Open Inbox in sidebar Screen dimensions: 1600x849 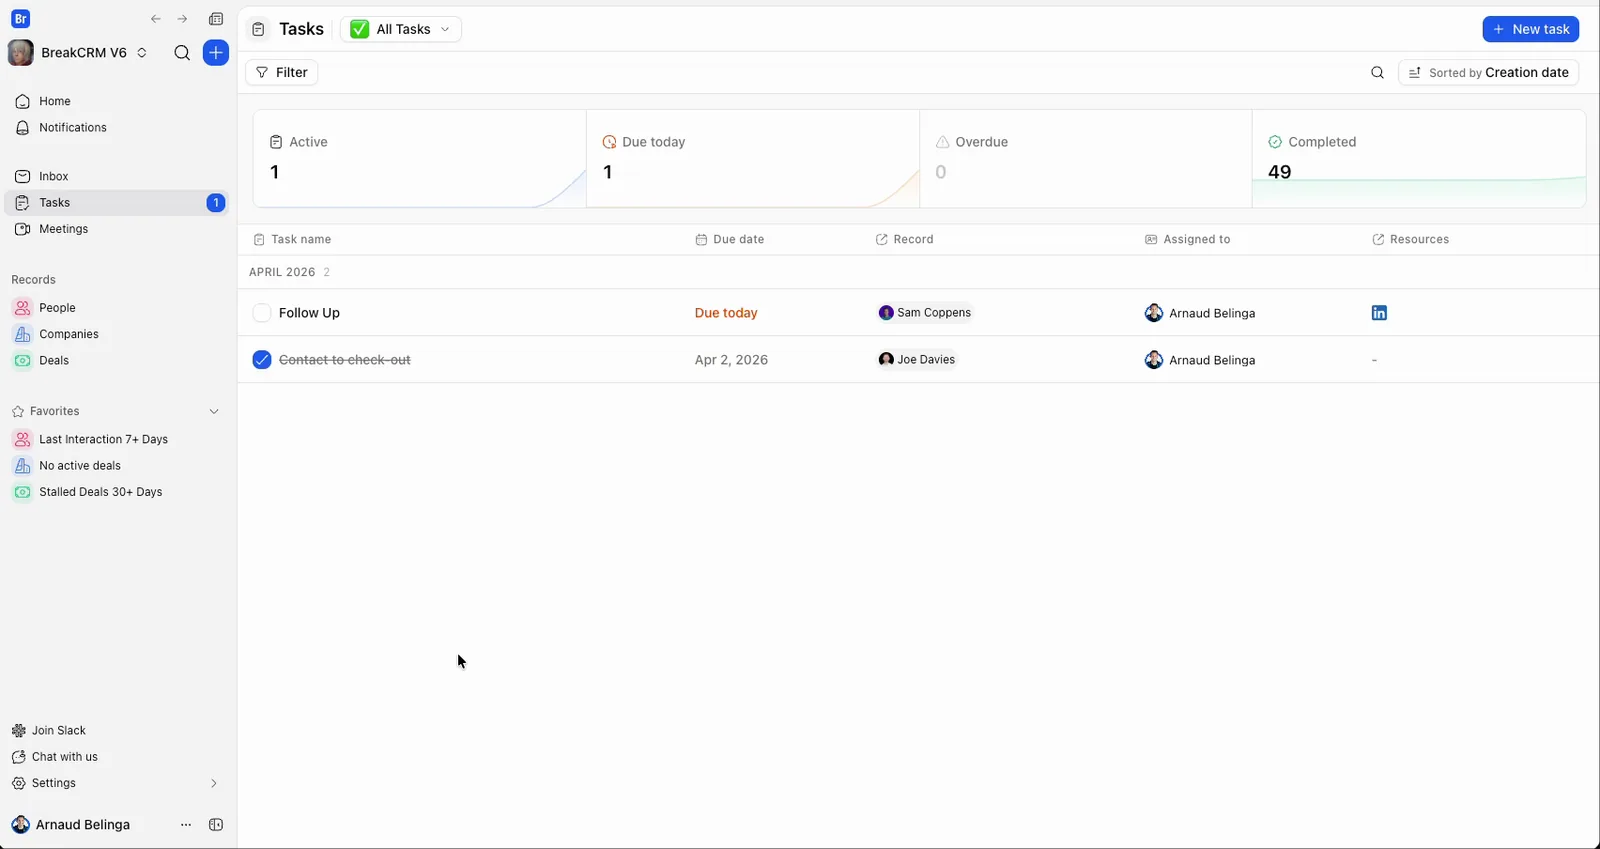(117, 176)
